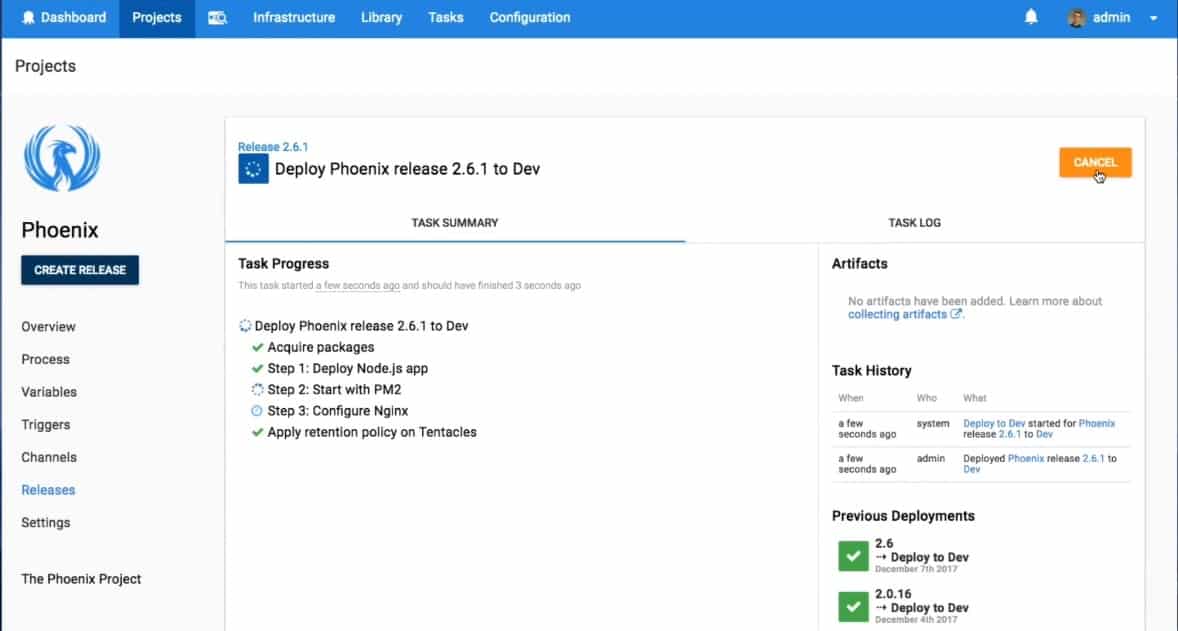Viewport: 1178px width, 631px height.
Task: Click the retention policy green checkmark
Action: coord(258,432)
